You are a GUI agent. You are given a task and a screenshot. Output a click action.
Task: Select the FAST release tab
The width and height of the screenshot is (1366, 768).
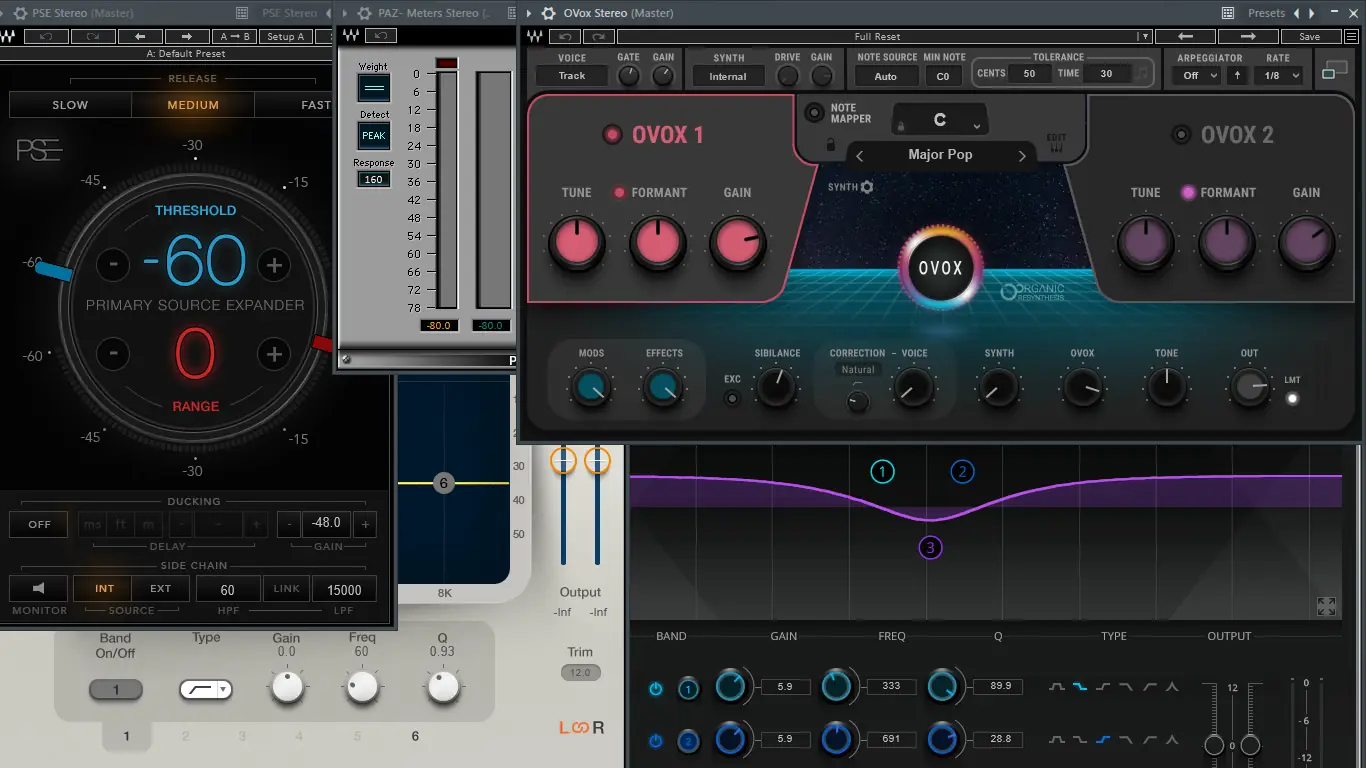(x=294, y=105)
